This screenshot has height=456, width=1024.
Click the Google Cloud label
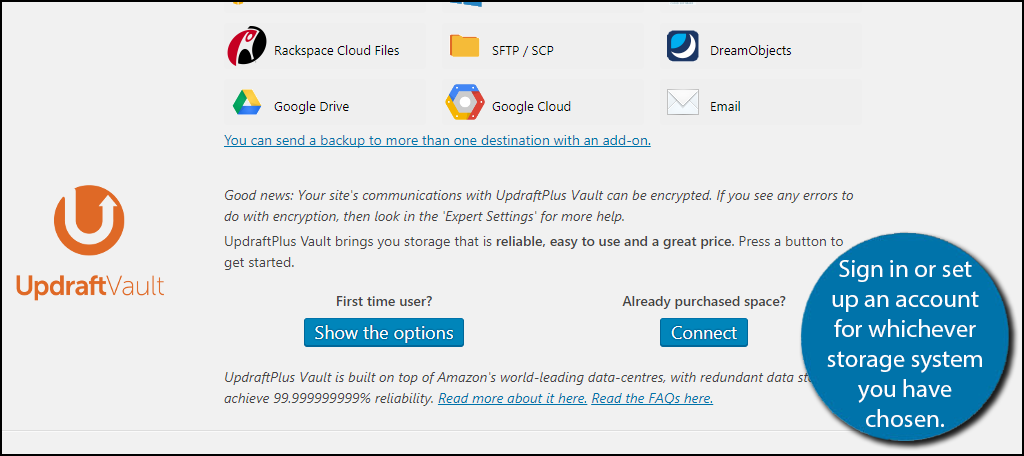[x=531, y=106]
